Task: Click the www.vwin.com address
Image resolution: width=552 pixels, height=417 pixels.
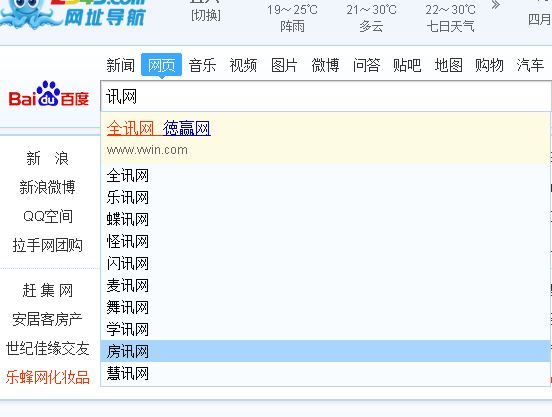Action: [x=147, y=150]
